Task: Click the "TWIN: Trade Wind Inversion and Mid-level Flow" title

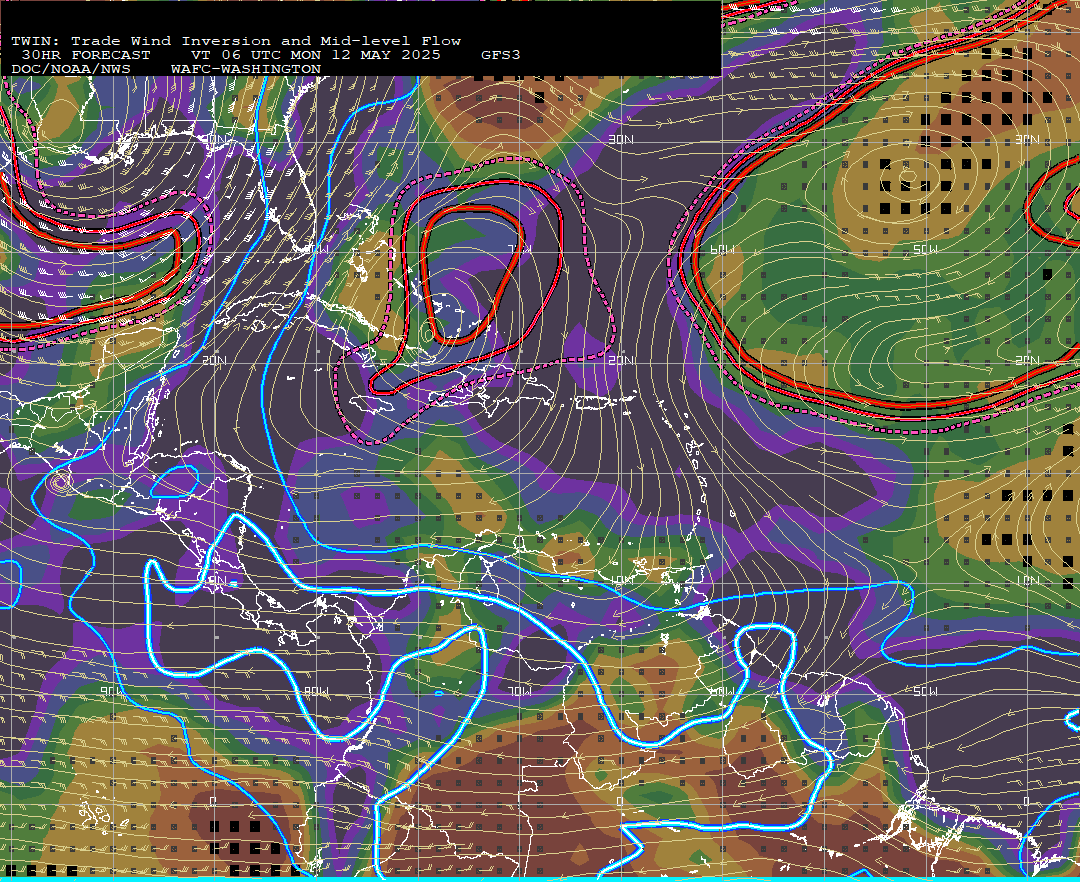Action: [236, 41]
